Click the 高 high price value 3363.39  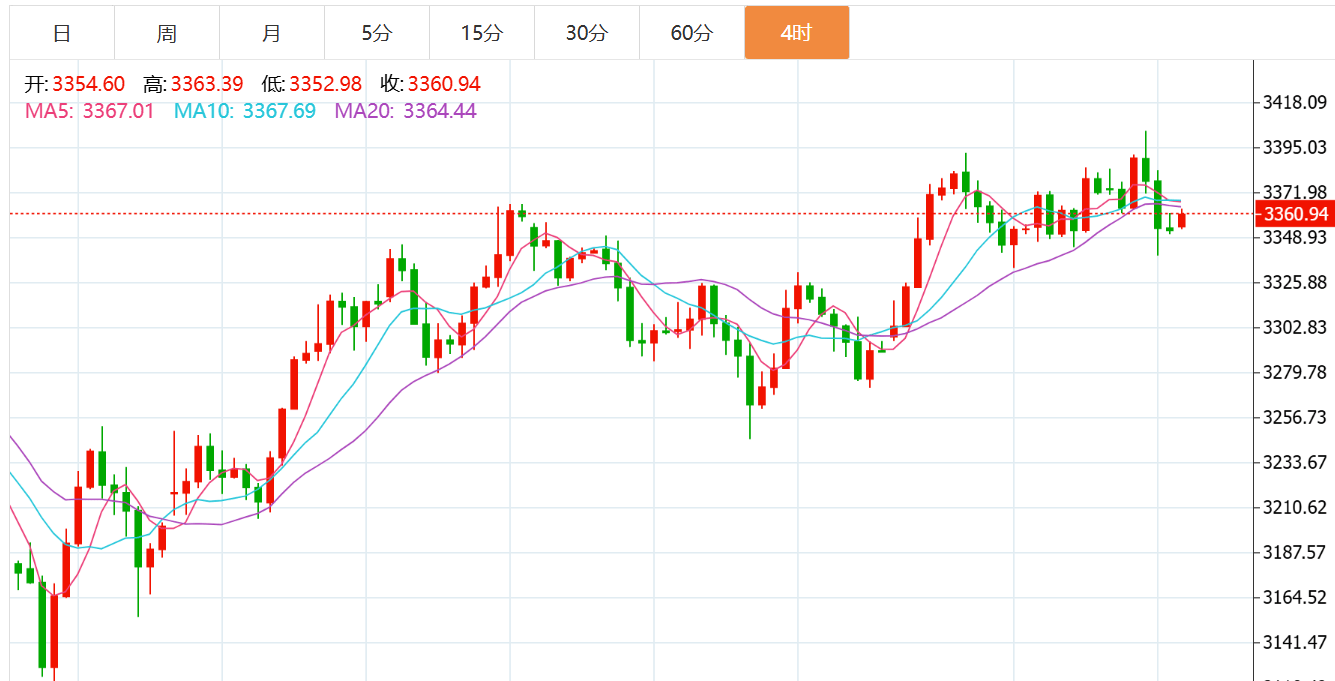[207, 85]
